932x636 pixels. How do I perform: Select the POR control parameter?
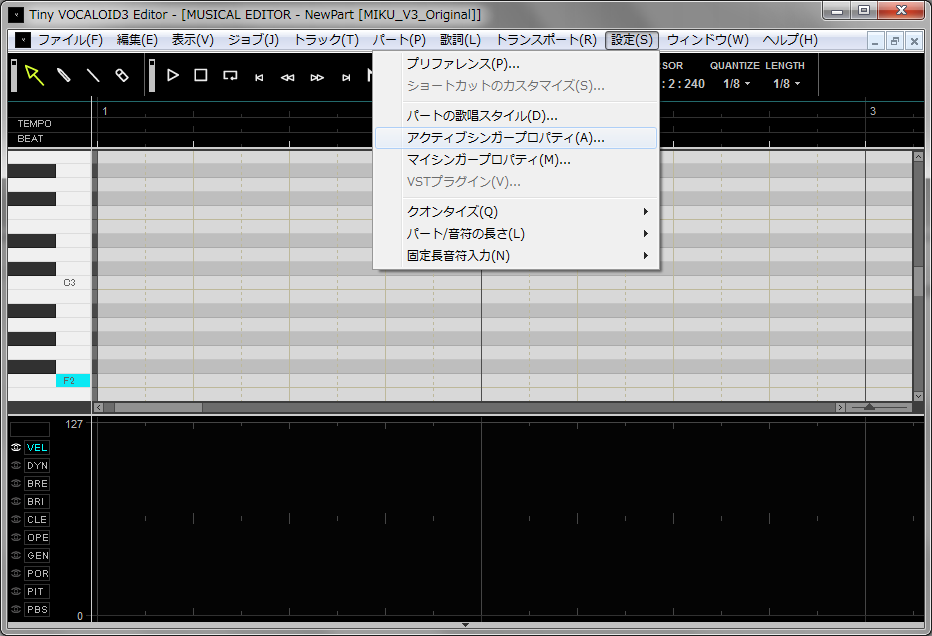click(x=37, y=573)
